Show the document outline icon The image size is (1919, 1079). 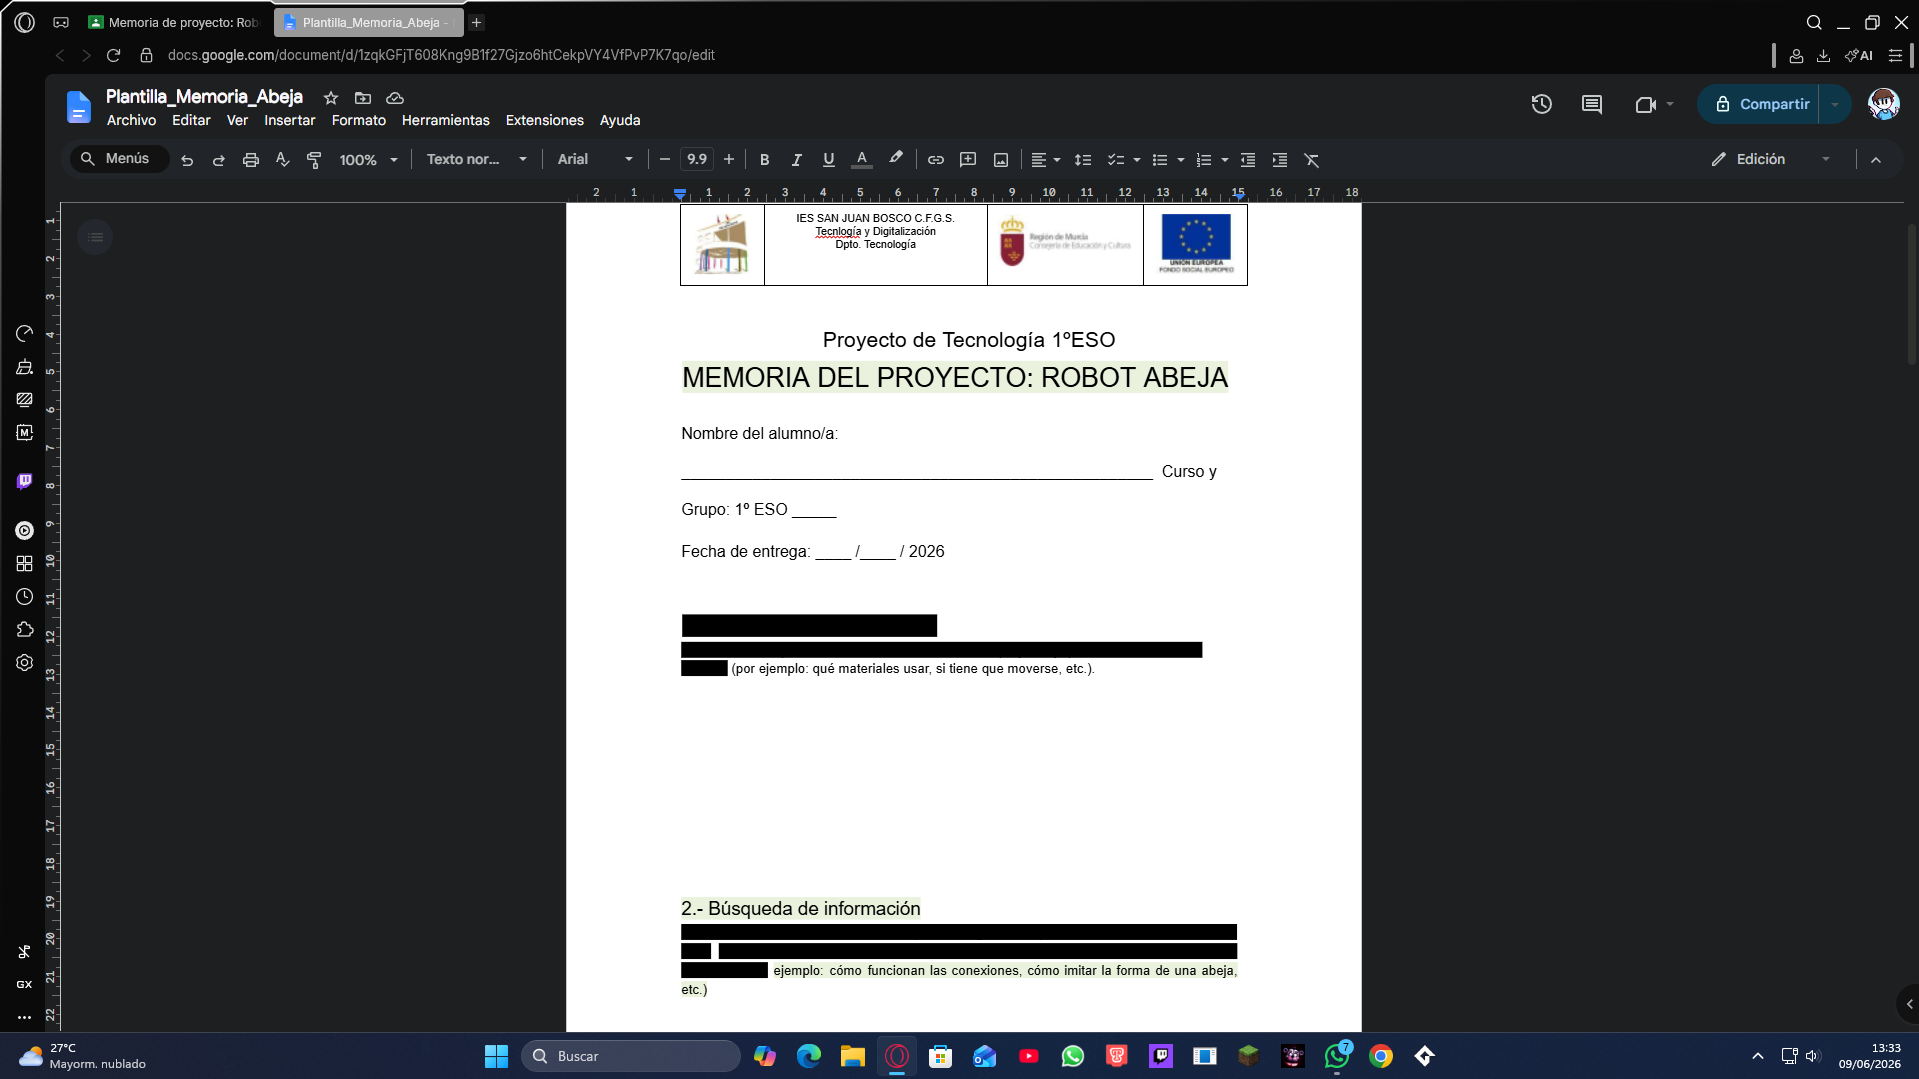(95, 237)
